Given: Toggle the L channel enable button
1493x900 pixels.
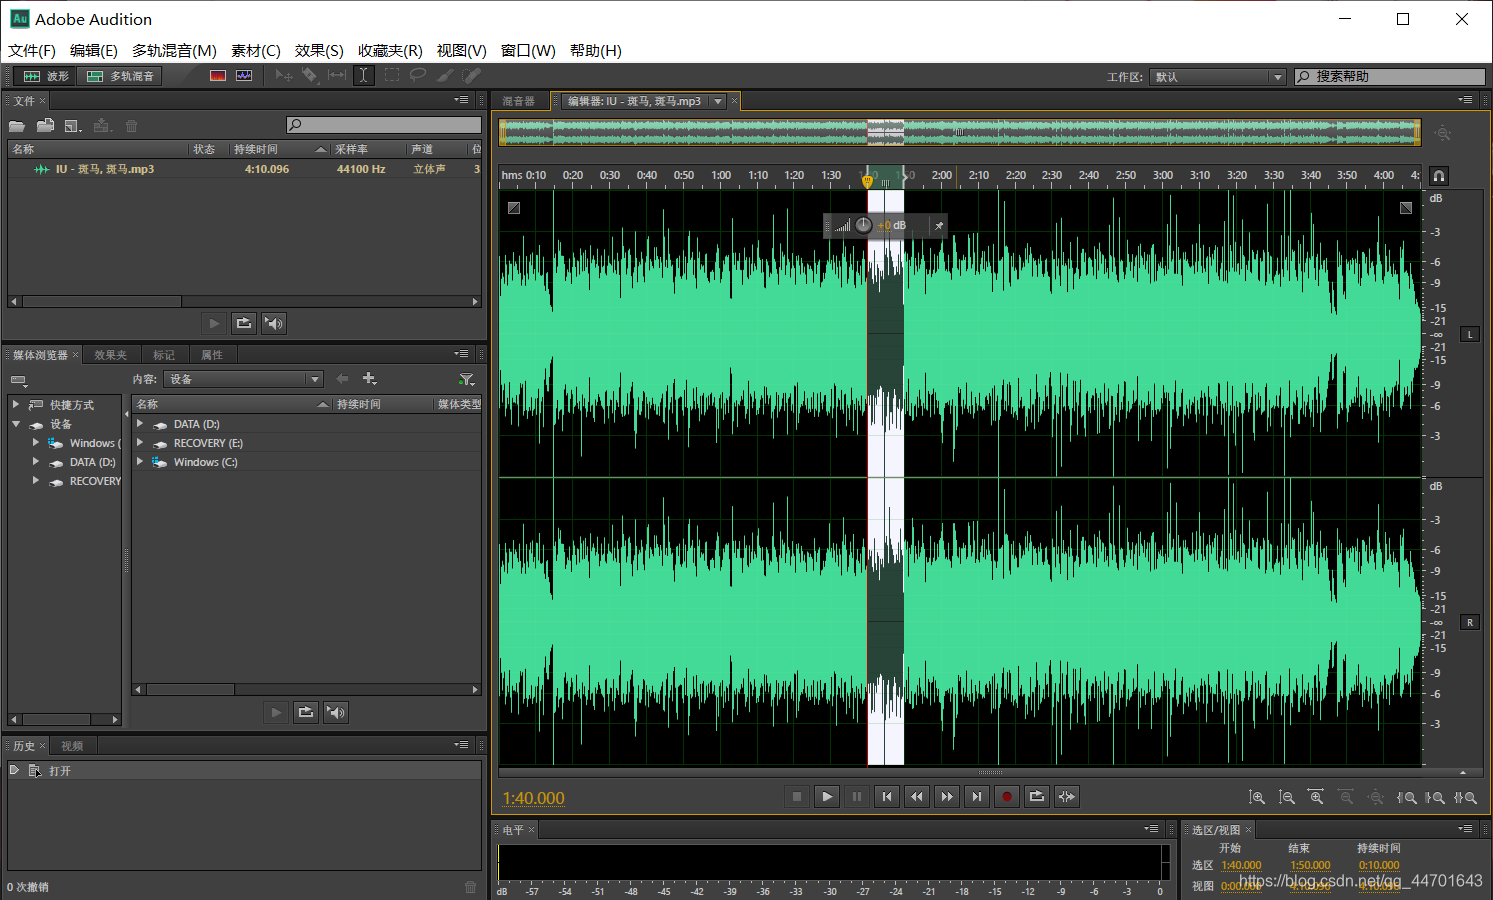Looking at the screenshot, I should (x=1470, y=334).
